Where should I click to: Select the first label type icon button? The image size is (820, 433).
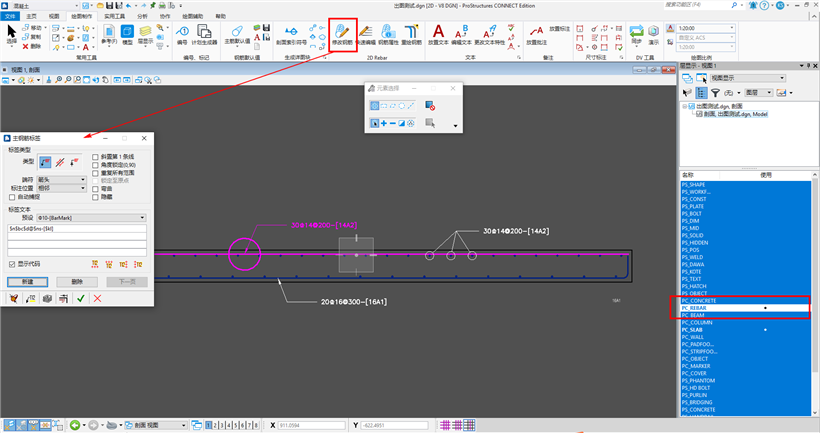pyautogui.click(x=45, y=161)
